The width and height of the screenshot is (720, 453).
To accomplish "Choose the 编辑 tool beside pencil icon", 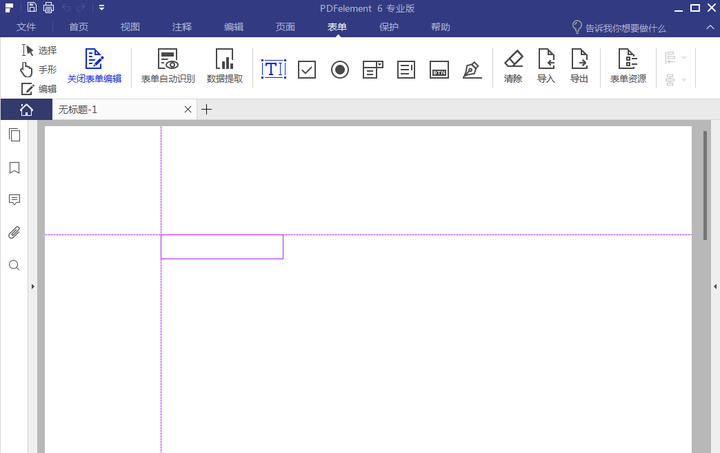I will [x=39, y=89].
